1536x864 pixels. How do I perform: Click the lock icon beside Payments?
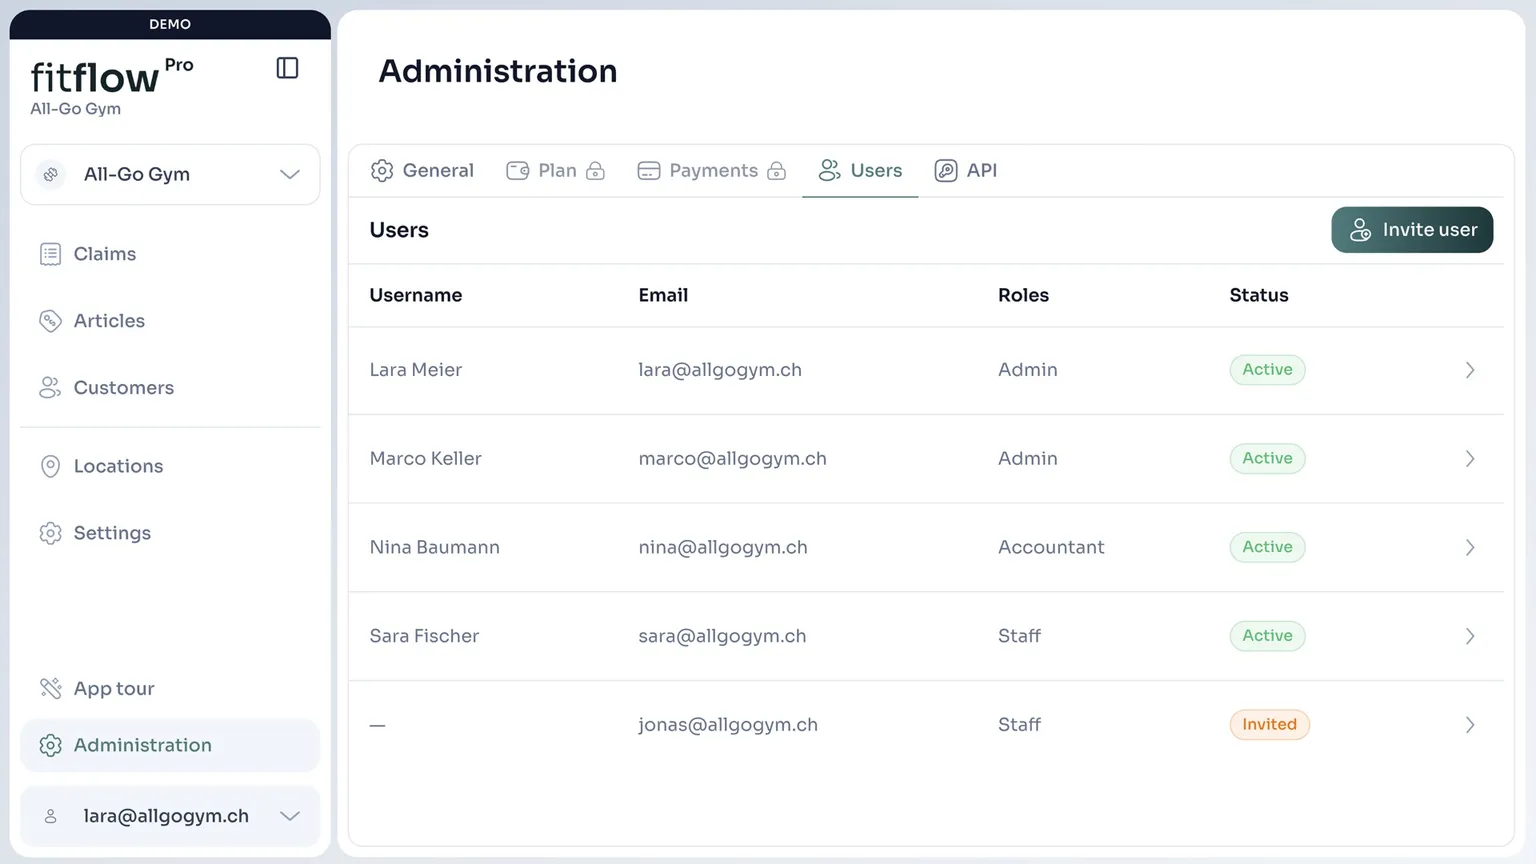[x=776, y=171]
